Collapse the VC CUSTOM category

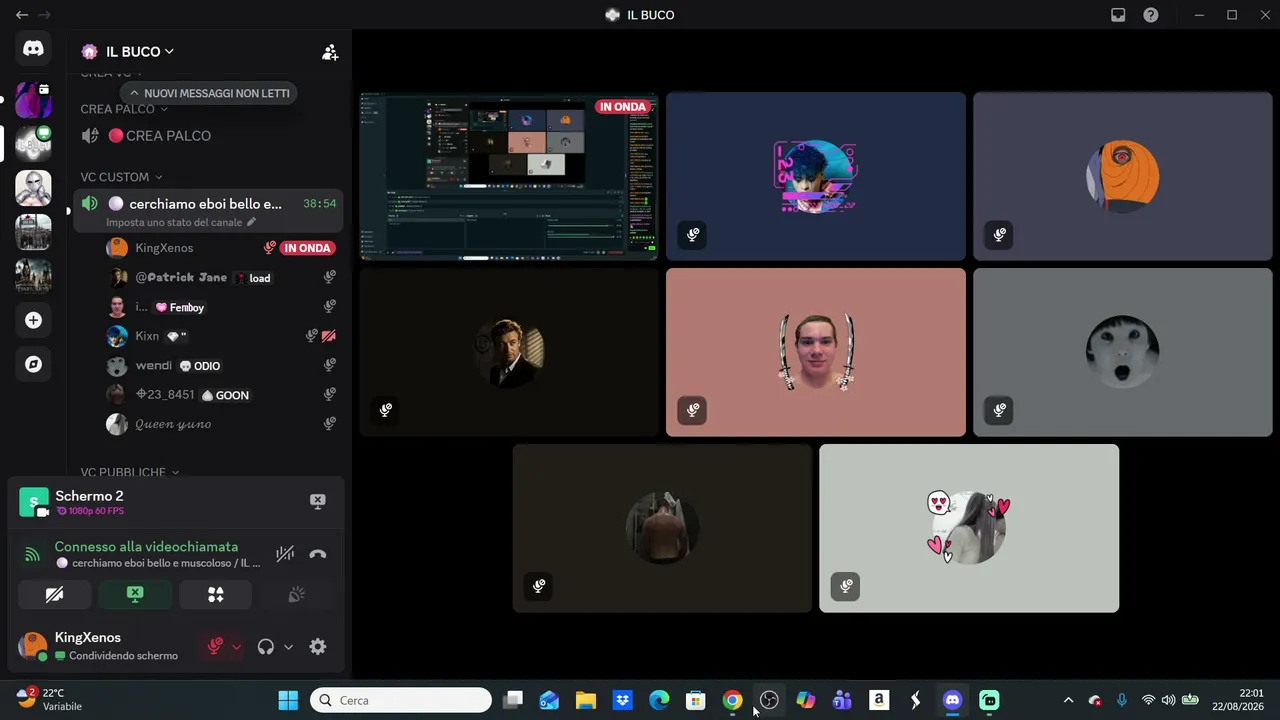pos(121,177)
